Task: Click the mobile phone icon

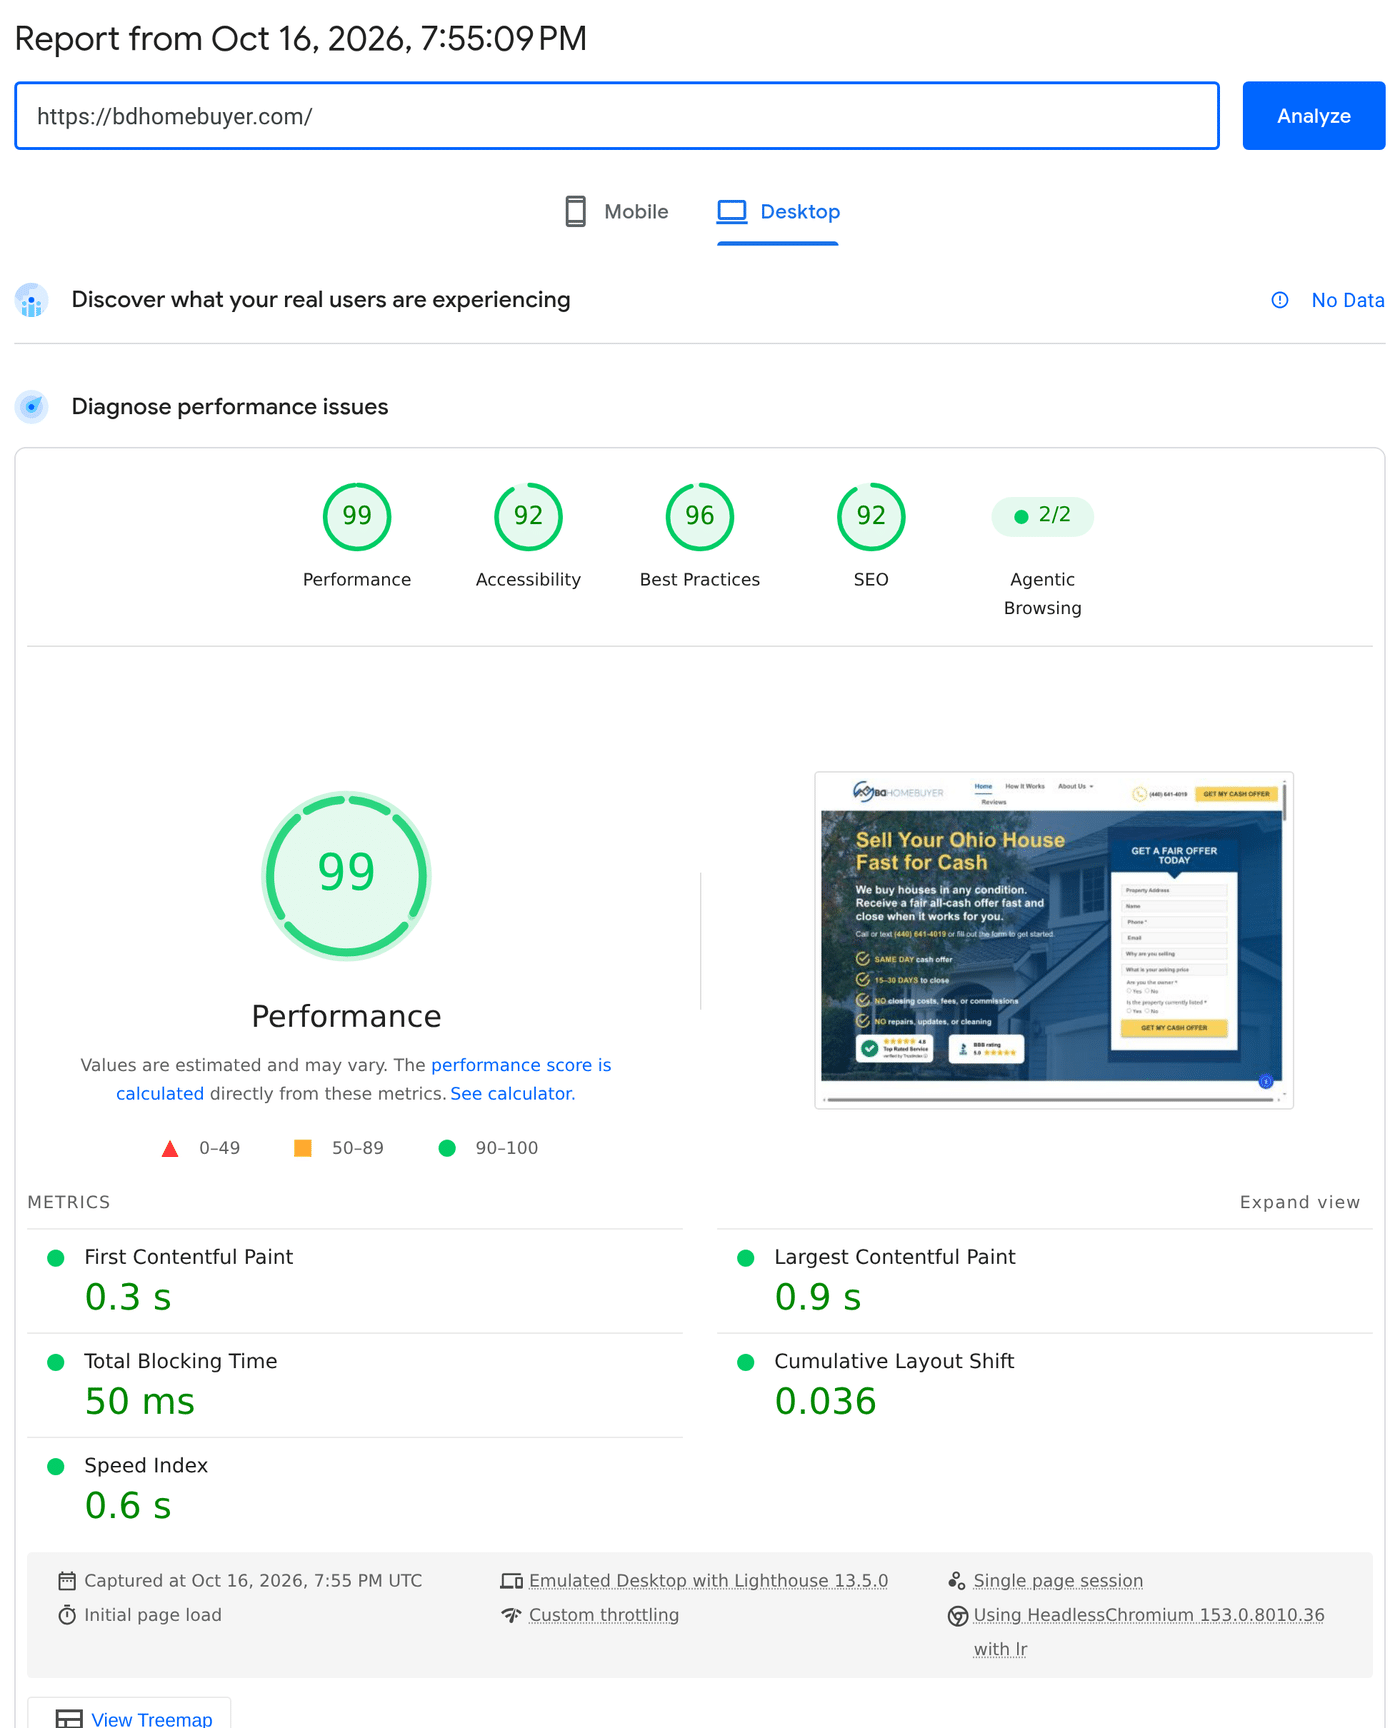Action: pos(576,212)
